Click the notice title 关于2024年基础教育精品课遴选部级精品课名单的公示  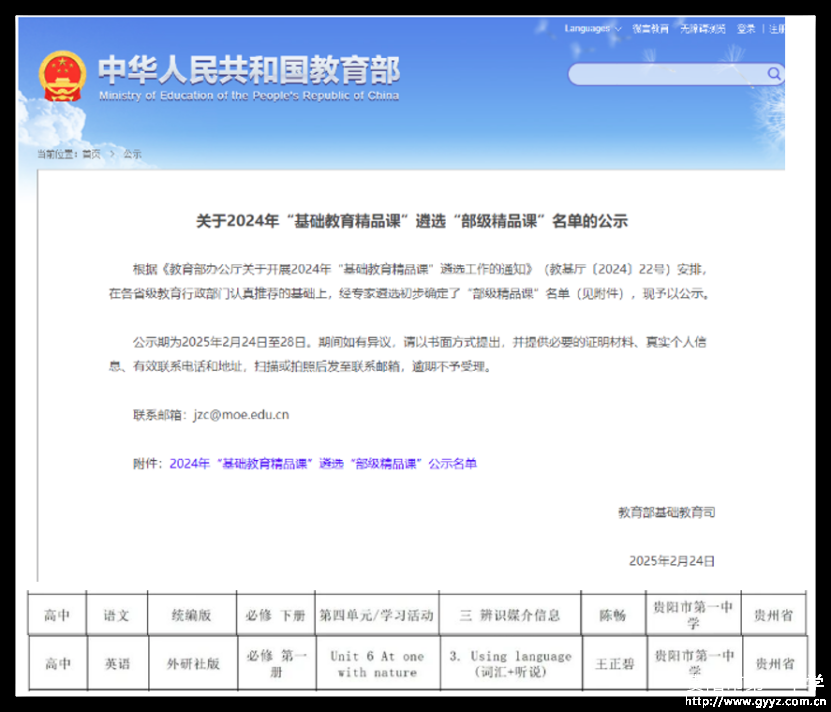[x=412, y=221]
